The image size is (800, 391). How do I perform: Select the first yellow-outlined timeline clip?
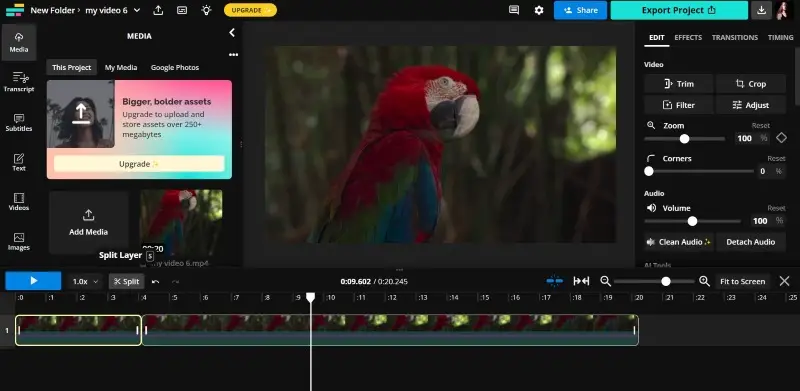[78, 330]
